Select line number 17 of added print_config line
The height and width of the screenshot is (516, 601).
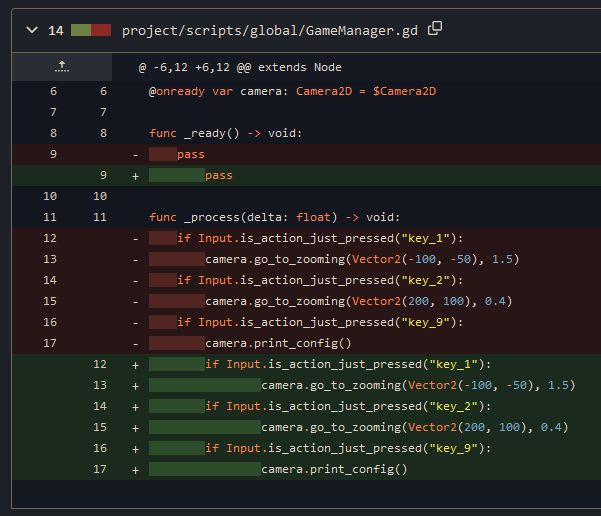(100, 469)
